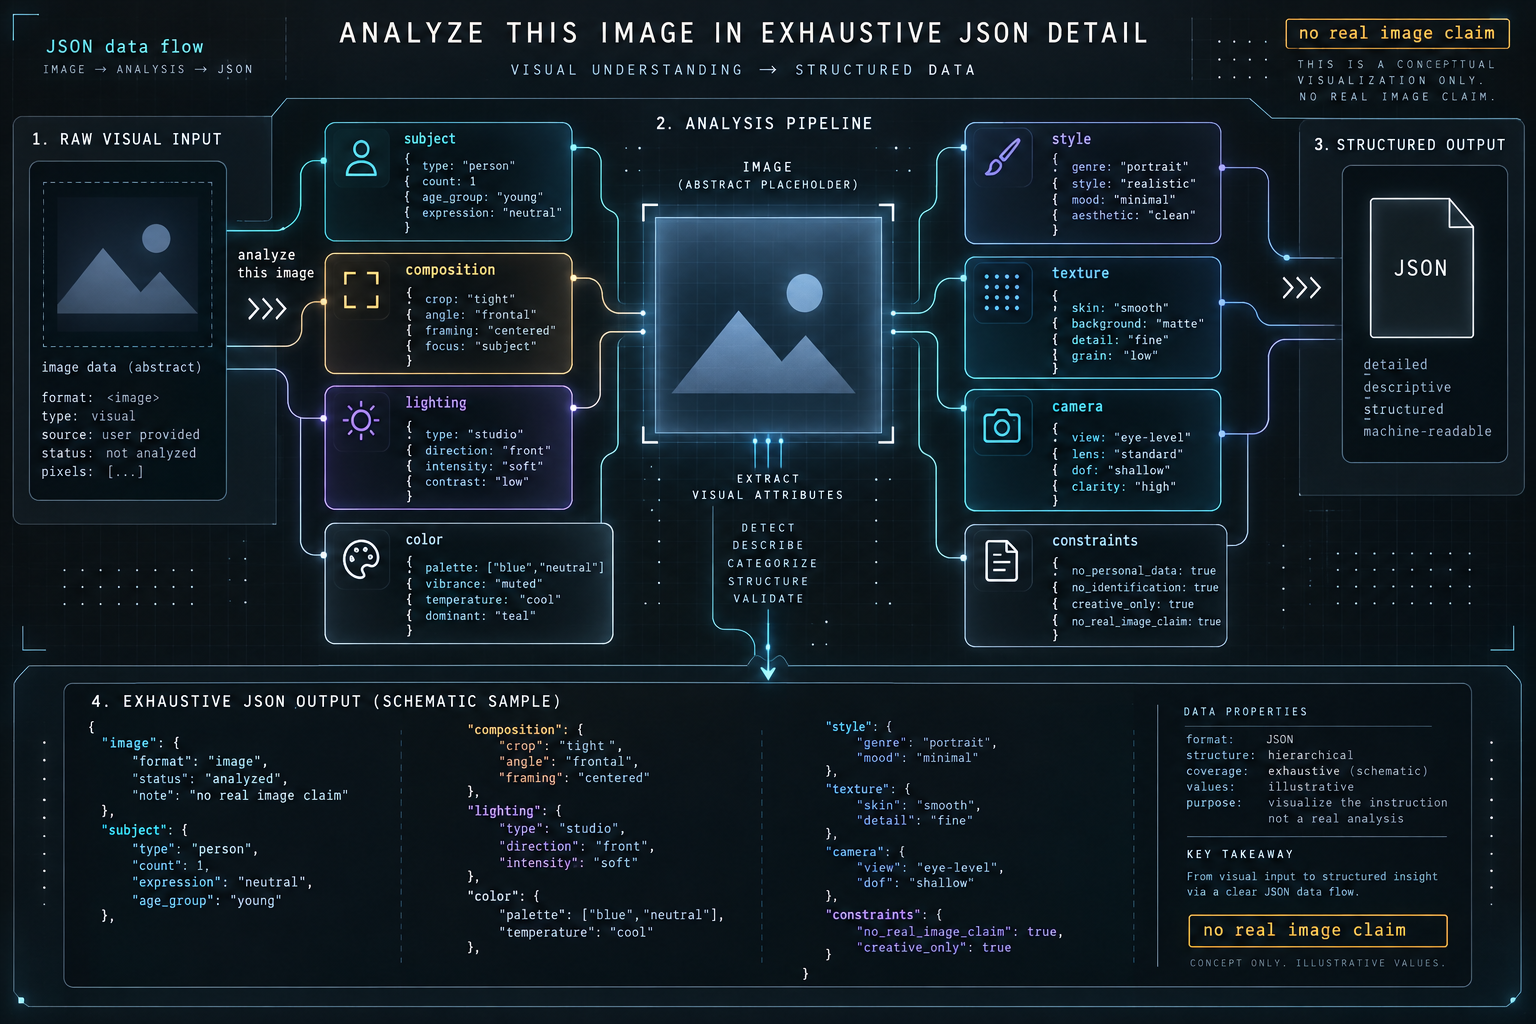The image size is (1536, 1024).
Task: Select the paintbrush icon in the style card
Action: (x=1002, y=158)
